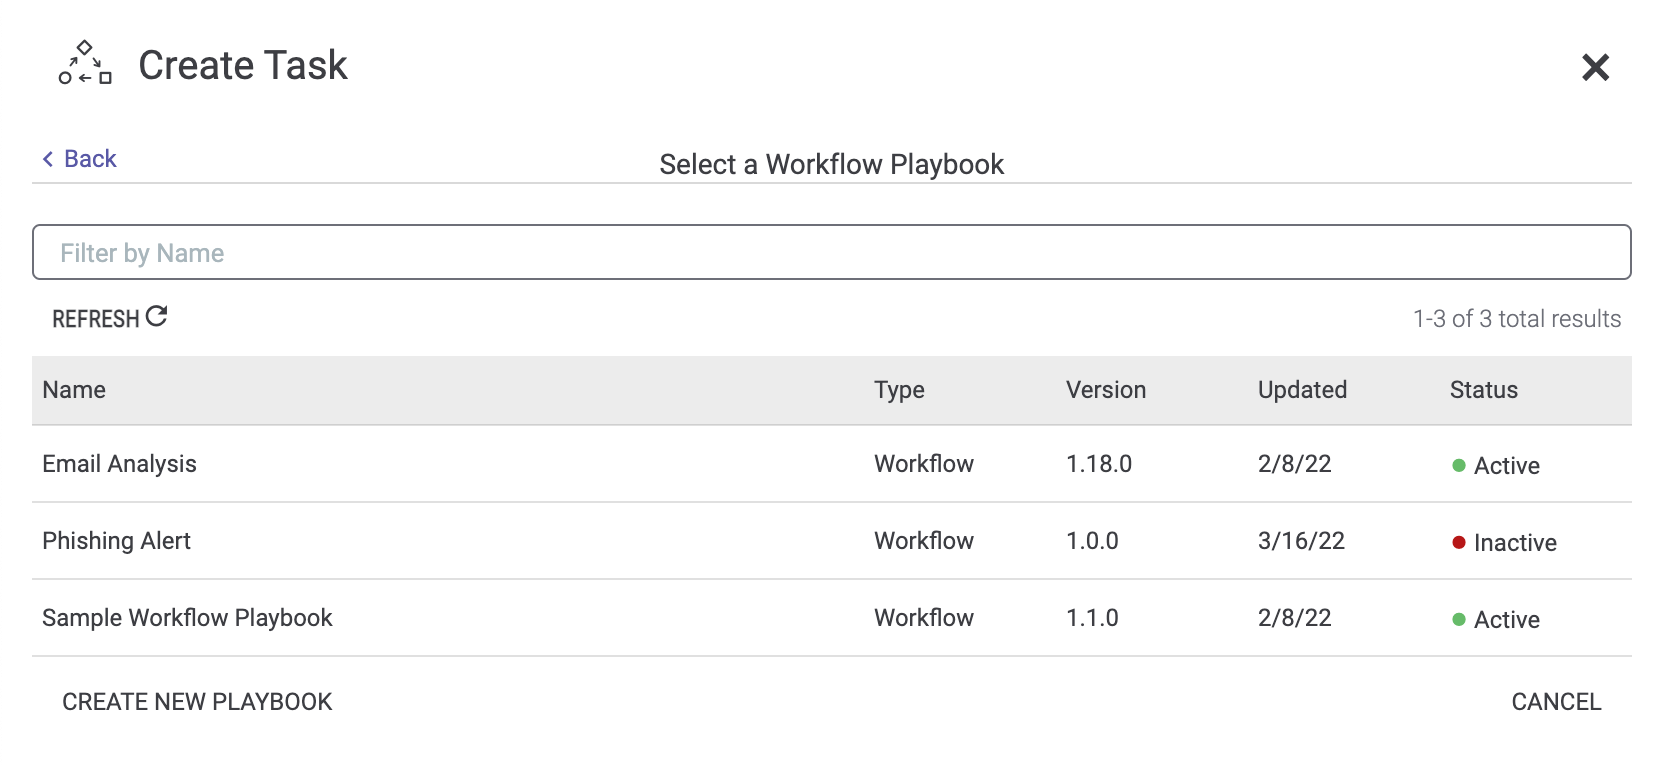Sort by the Version column header
1664x766 pixels.
pyautogui.click(x=1106, y=390)
